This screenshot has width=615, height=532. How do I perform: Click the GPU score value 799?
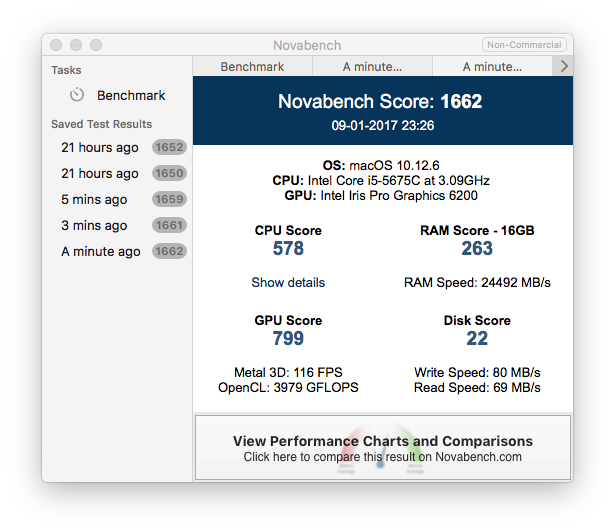[288, 338]
